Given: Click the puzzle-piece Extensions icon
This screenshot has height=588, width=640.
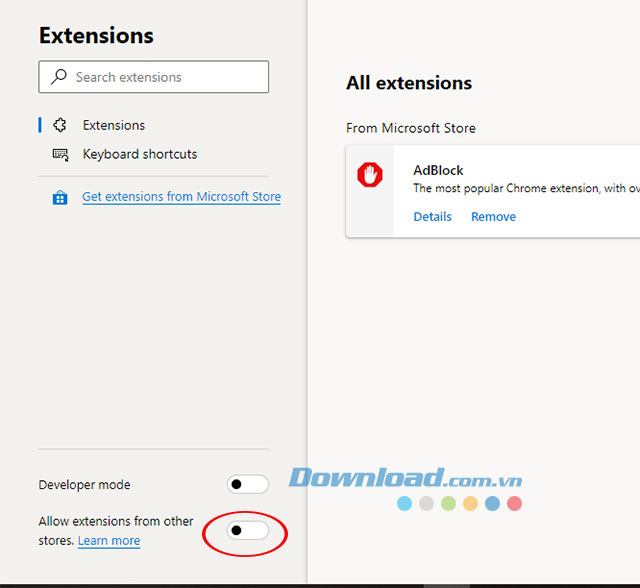Looking at the screenshot, I should [x=60, y=125].
